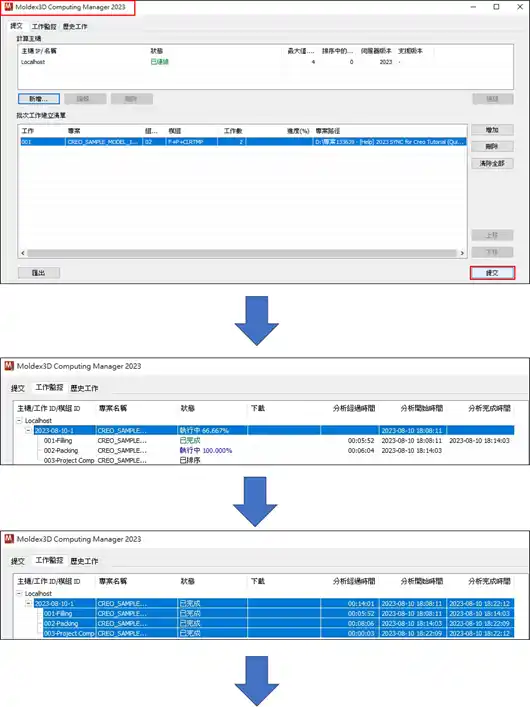
Task: Click the total elapsed time 00:14:01
Action: pos(361,603)
